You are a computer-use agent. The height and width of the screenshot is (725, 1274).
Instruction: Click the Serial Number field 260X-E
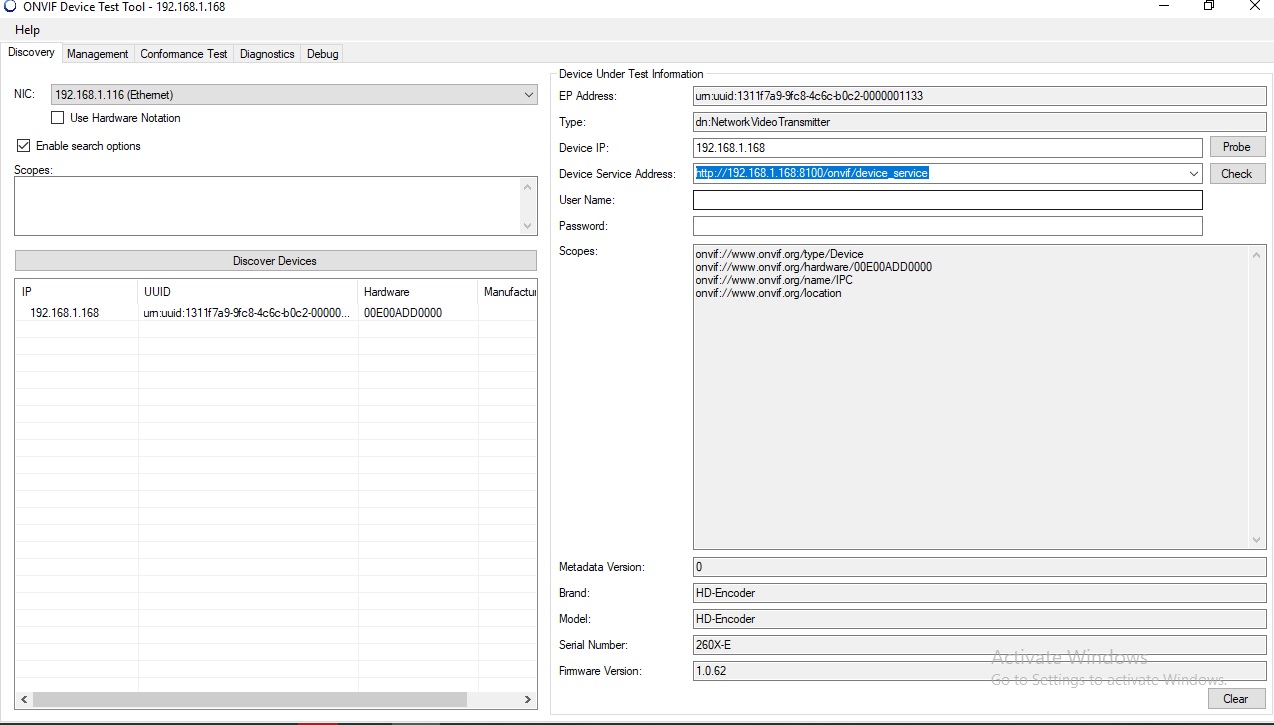979,645
